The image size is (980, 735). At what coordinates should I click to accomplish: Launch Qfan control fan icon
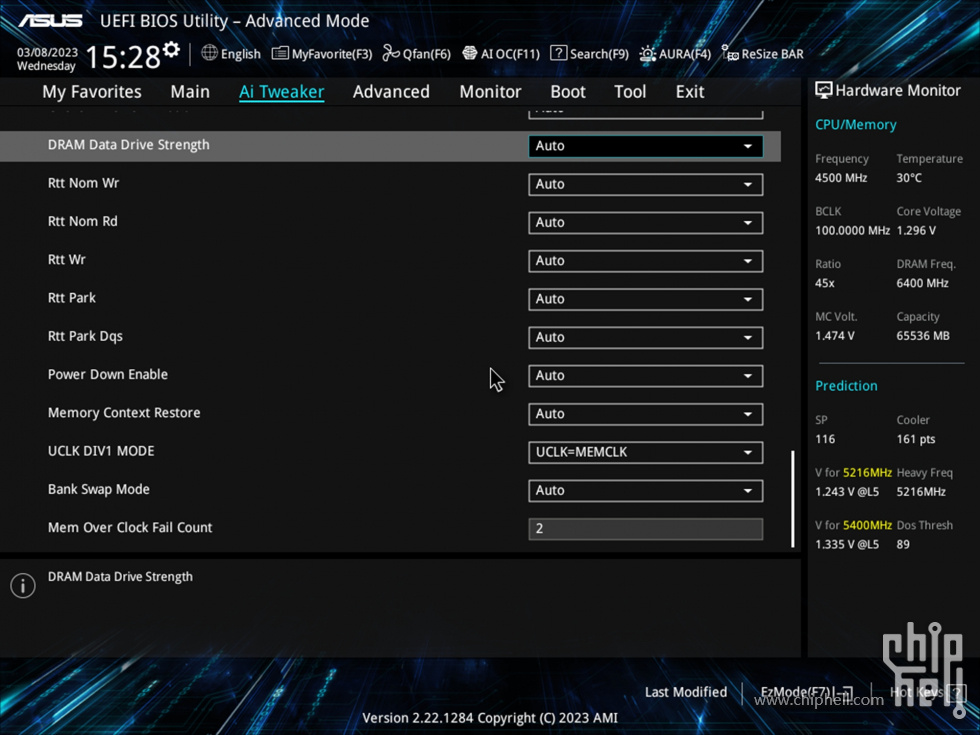391,53
